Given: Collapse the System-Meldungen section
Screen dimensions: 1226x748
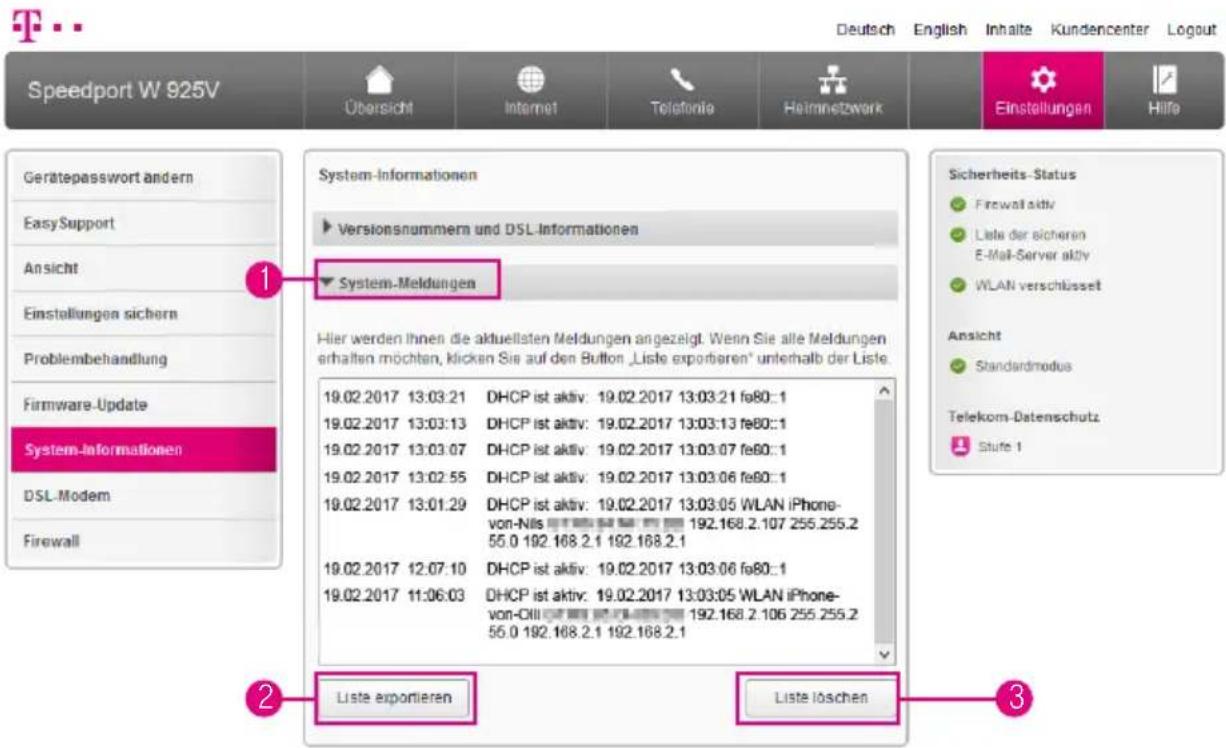Looking at the screenshot, I should coord(605,284).
